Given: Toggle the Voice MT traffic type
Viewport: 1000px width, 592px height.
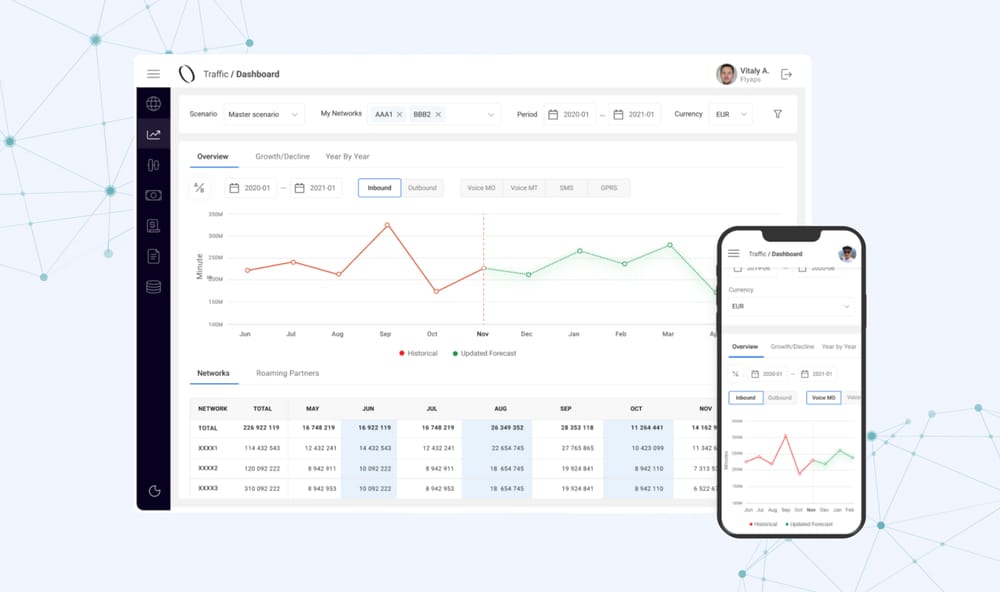Looking at the screenshot, I should point(524,187).
